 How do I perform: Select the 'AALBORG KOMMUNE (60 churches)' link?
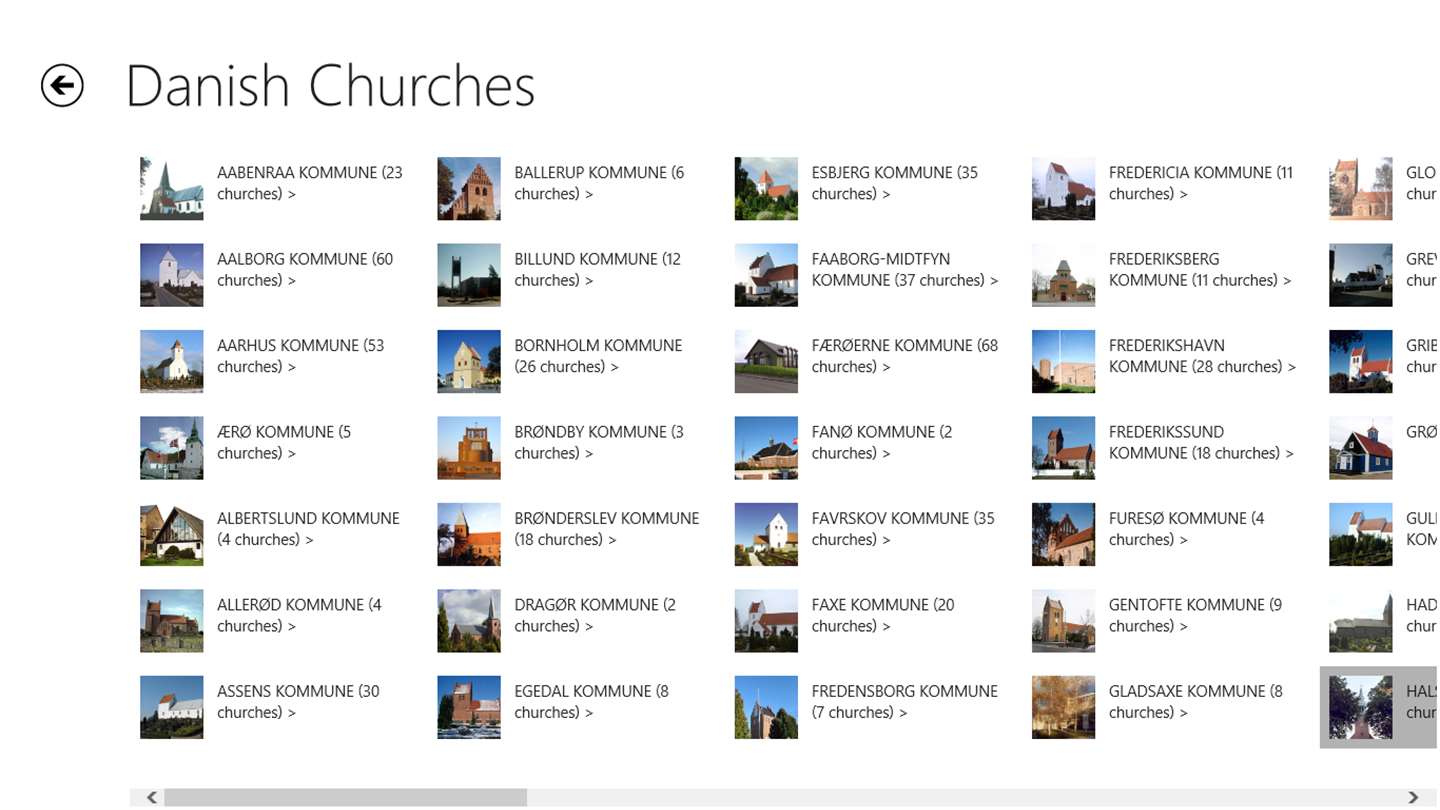point(305,269)
